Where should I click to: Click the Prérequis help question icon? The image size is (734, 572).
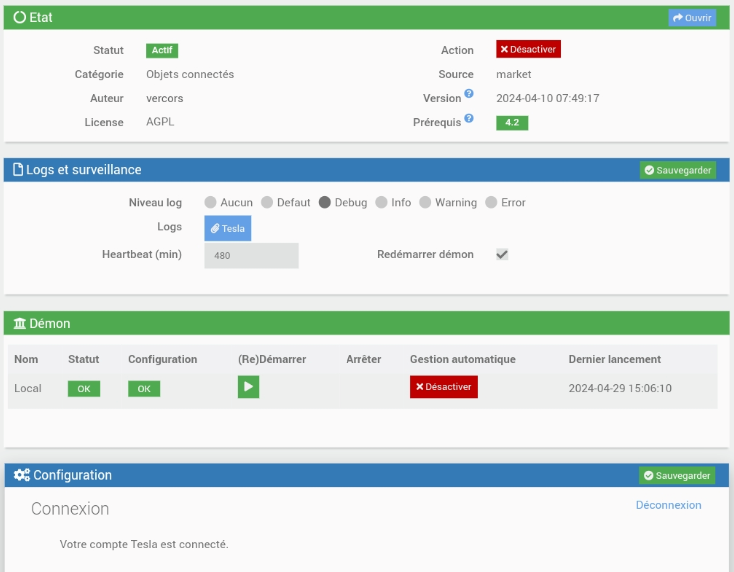click(x=469, y=118)
